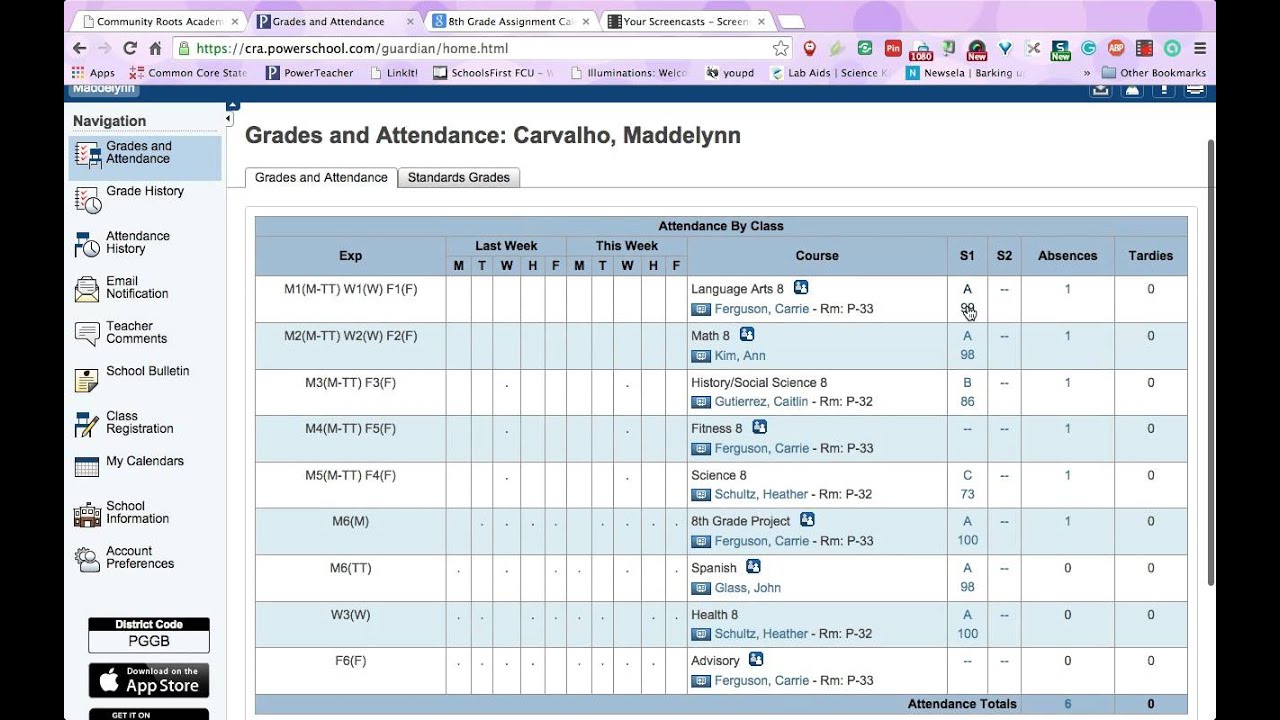Open the Newsela bookmark
The height and width of the screenshot is (720, 1280).
click(x=965, y=73)
